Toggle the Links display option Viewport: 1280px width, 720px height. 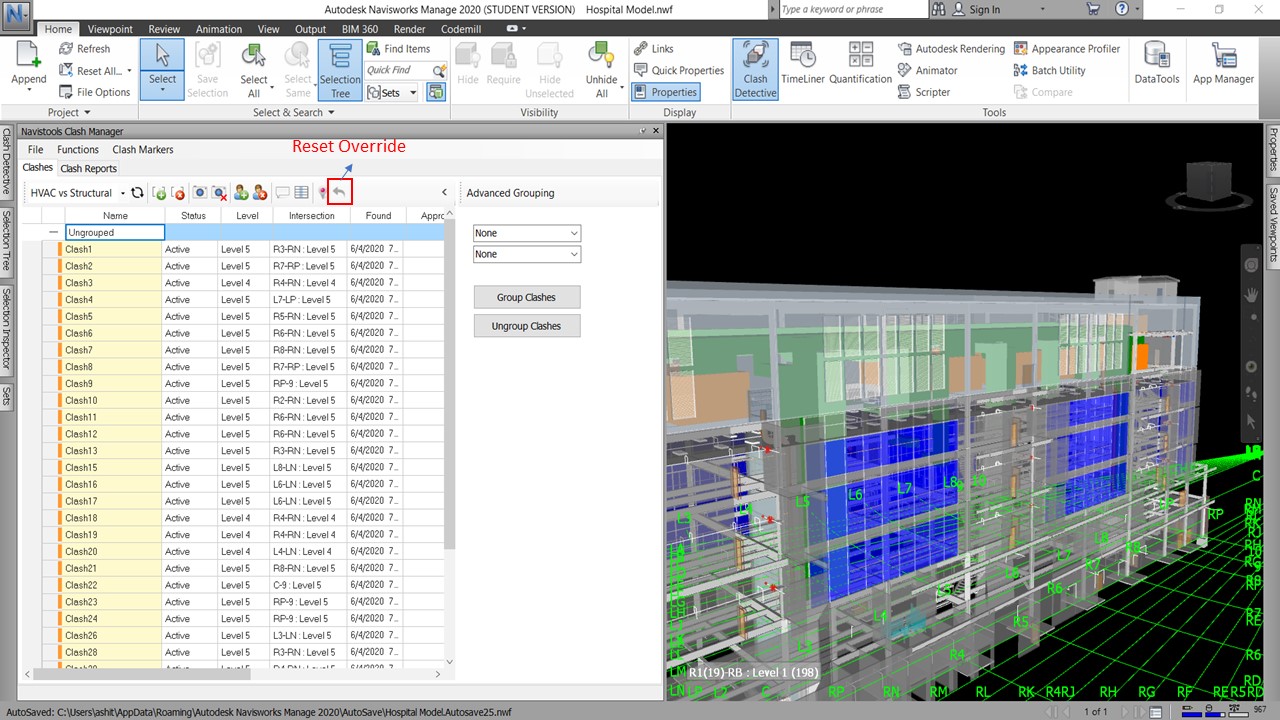[x=654, y=48]
